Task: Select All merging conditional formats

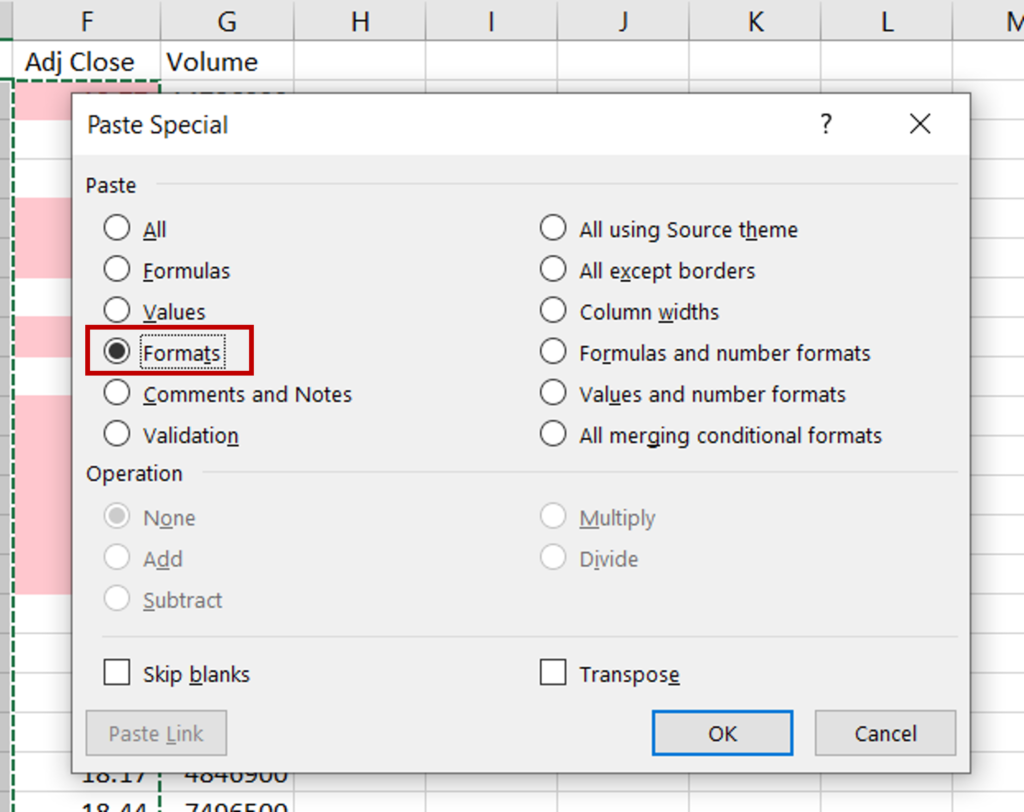Action: pyautogui.click(x=553, y=434)
